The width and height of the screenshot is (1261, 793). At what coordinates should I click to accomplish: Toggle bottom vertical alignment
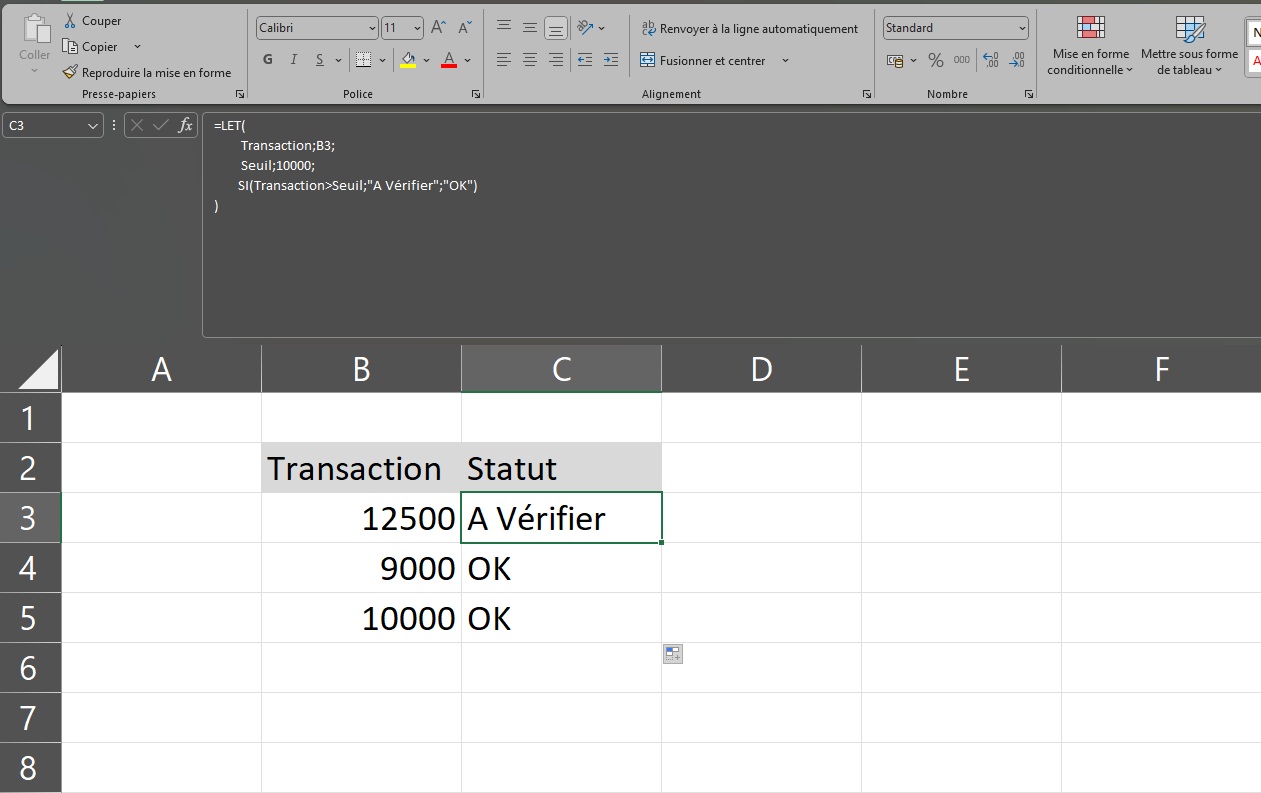pos(556,28)
